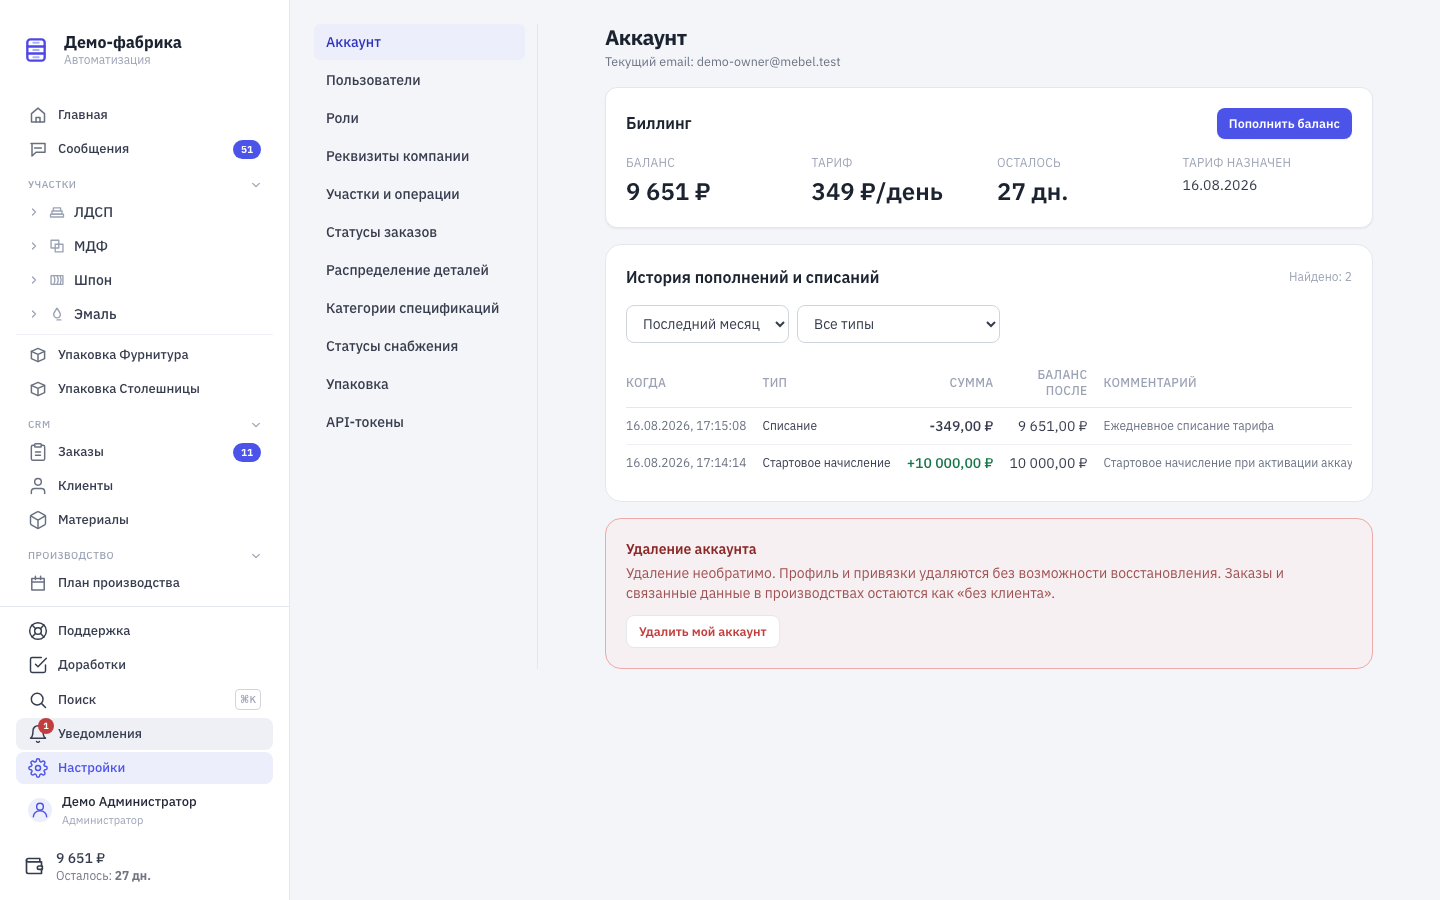The width and height of the screenshot is (1440, 900).
Task: Click the wallet balance icon
Action: (34, 866)
